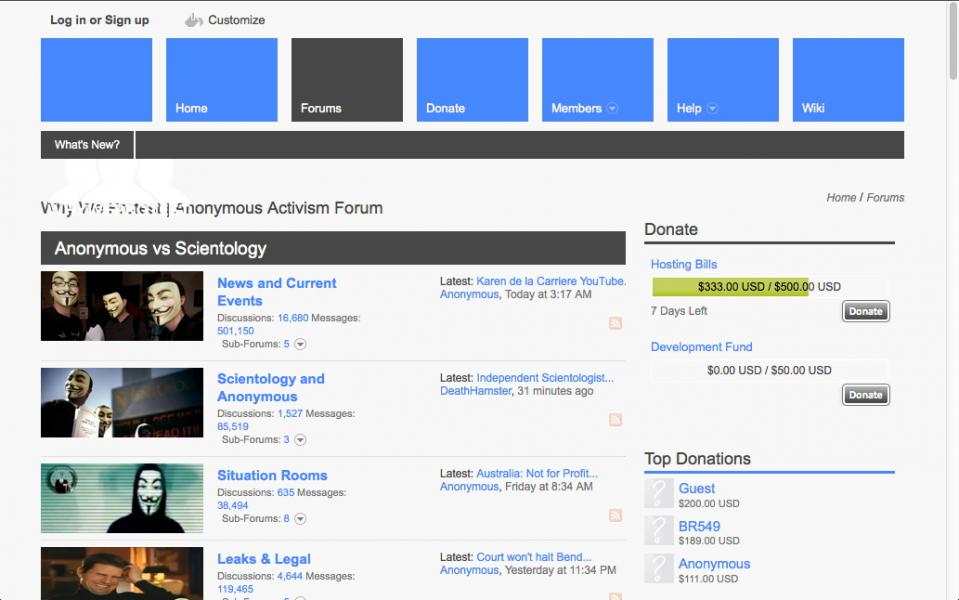Screen dimensions: 959x600
Task: Open the Home navigation tile
Action: [221, 80]
